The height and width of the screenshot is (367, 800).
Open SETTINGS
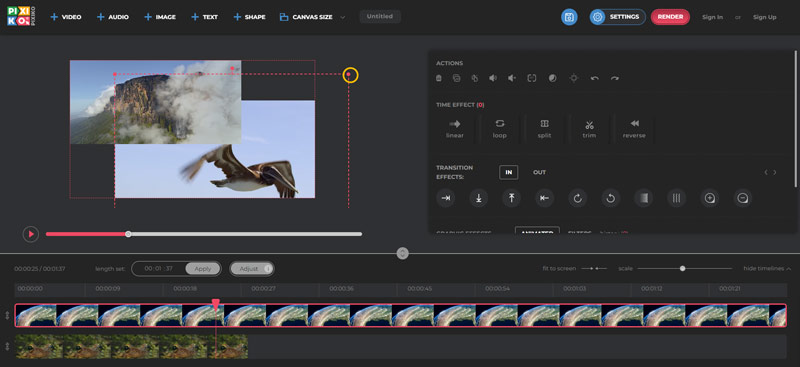tap(617, 17)
